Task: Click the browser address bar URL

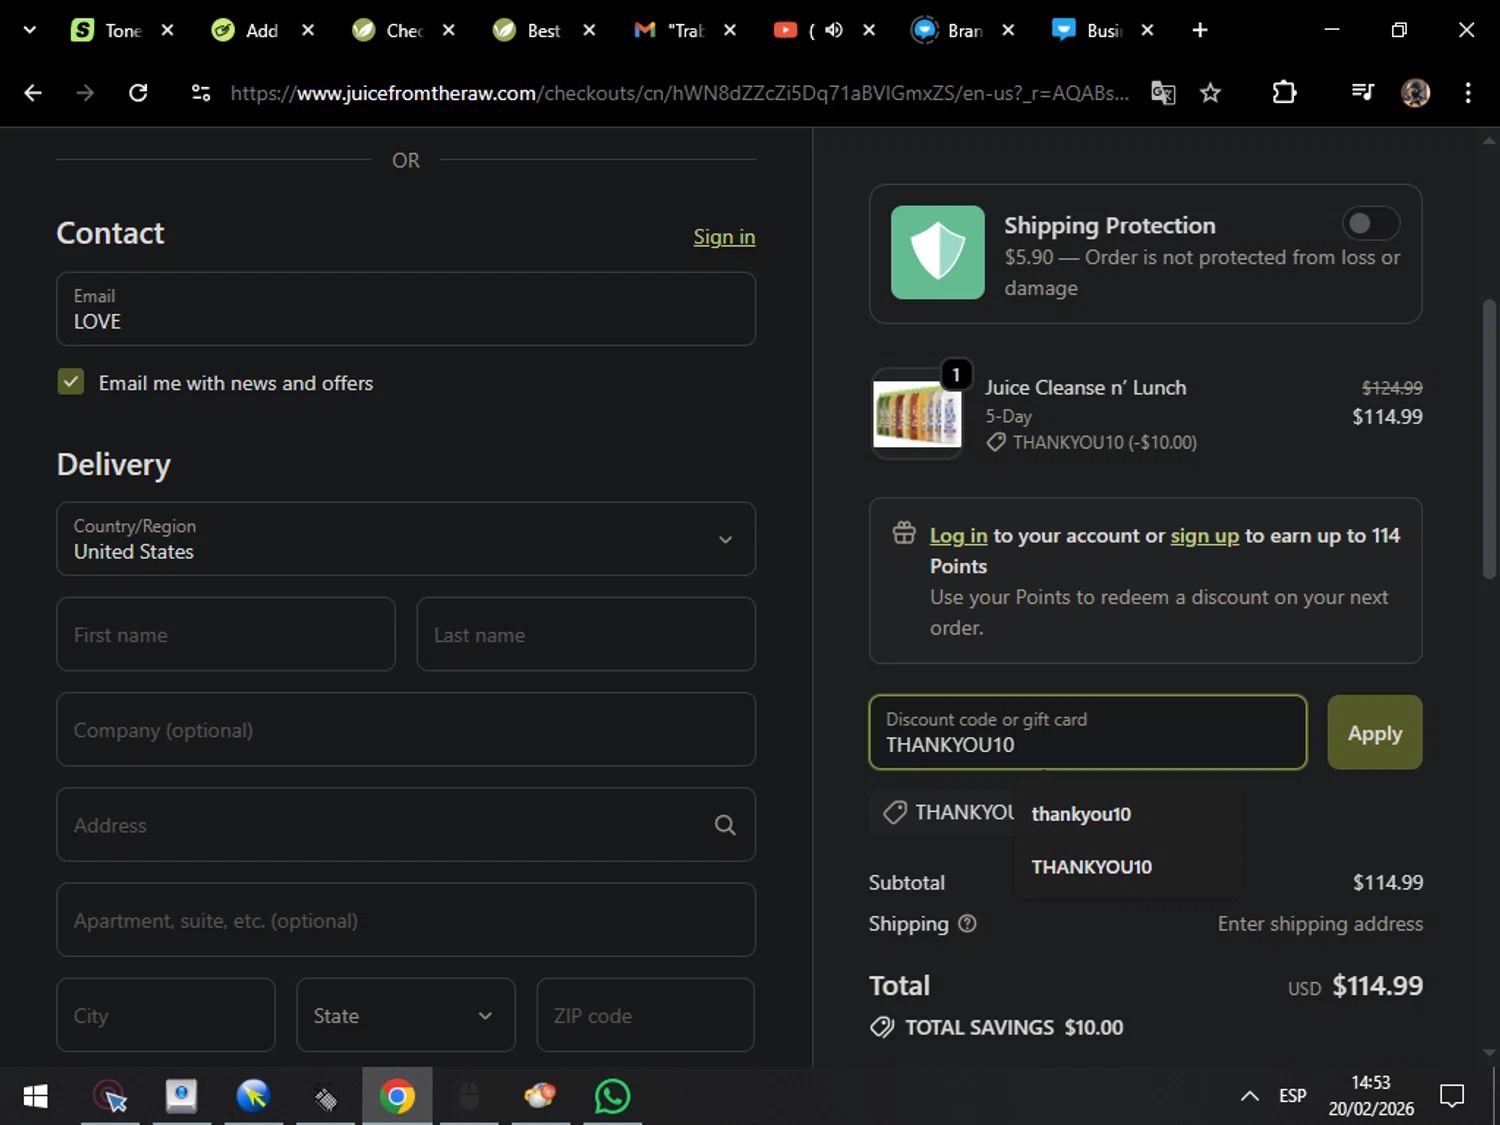Action: coord(680,93)
